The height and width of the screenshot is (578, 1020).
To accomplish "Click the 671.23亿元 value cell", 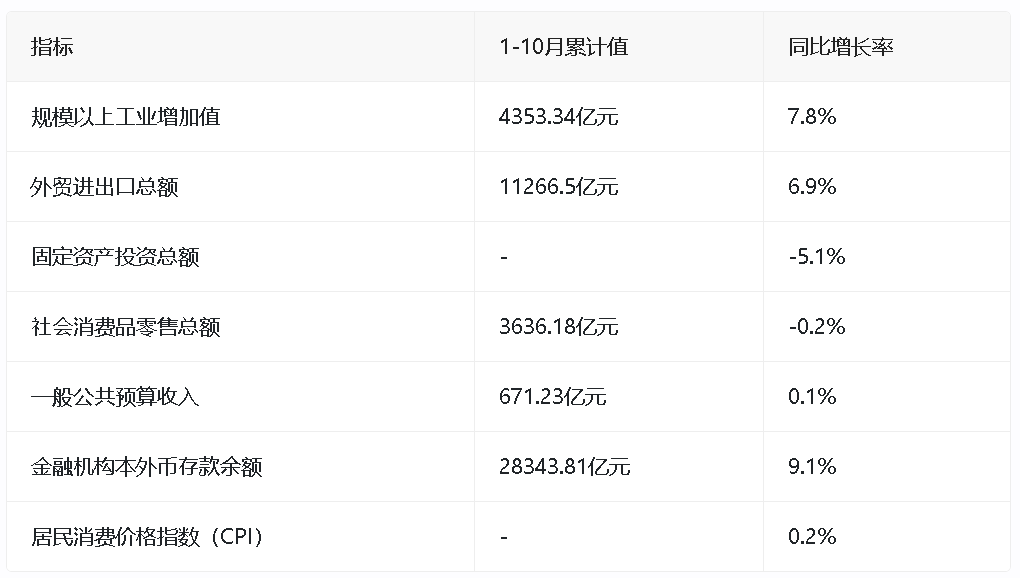I will 552,397.
